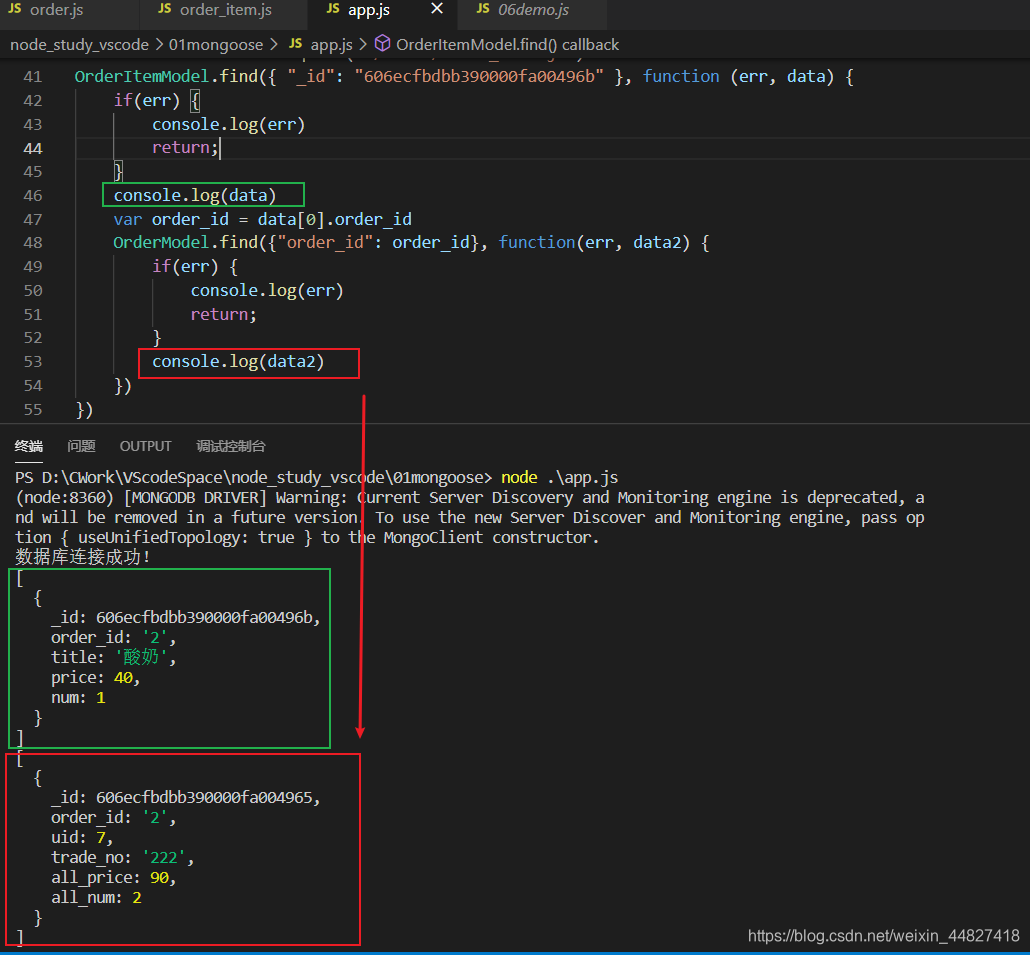This screenshot has height=955, width=1030.
Task: Click 'console.log(data)' on line 46
Action: 195,196
